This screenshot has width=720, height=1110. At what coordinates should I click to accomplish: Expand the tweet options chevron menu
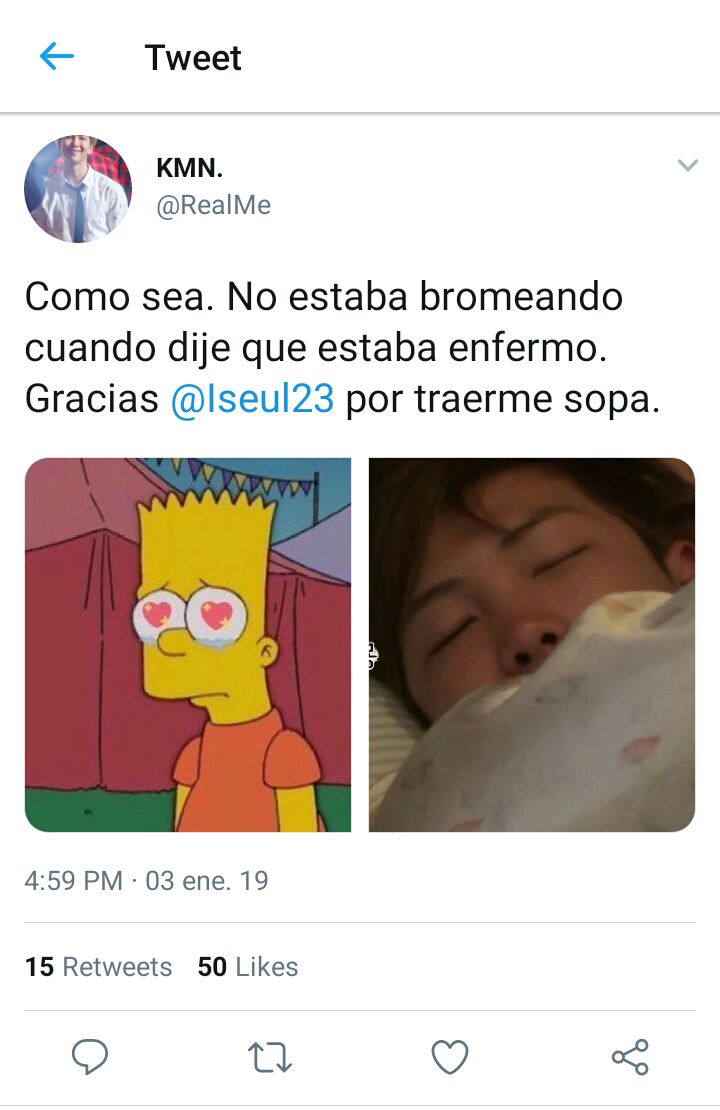pyautogui.click(x=688, y=166)
